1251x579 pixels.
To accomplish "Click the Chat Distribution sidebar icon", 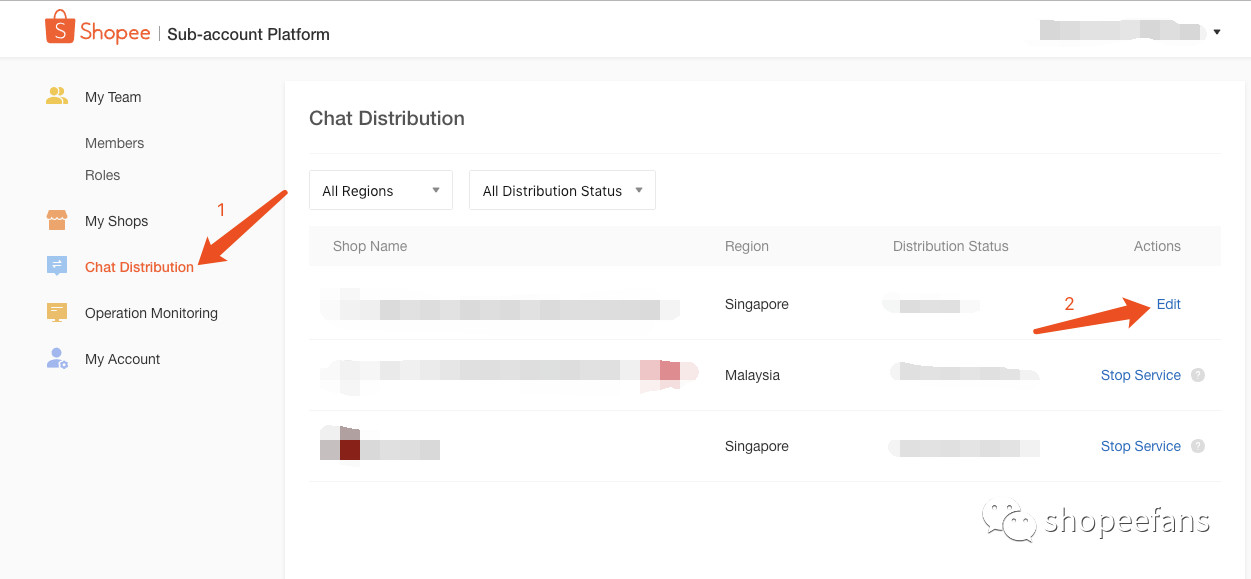I will click(57, 266).
